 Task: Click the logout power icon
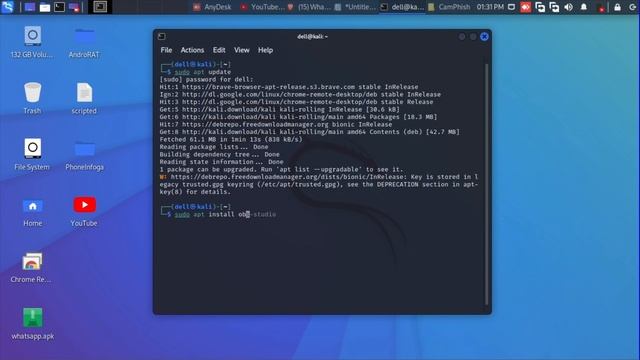coord(633,7)
